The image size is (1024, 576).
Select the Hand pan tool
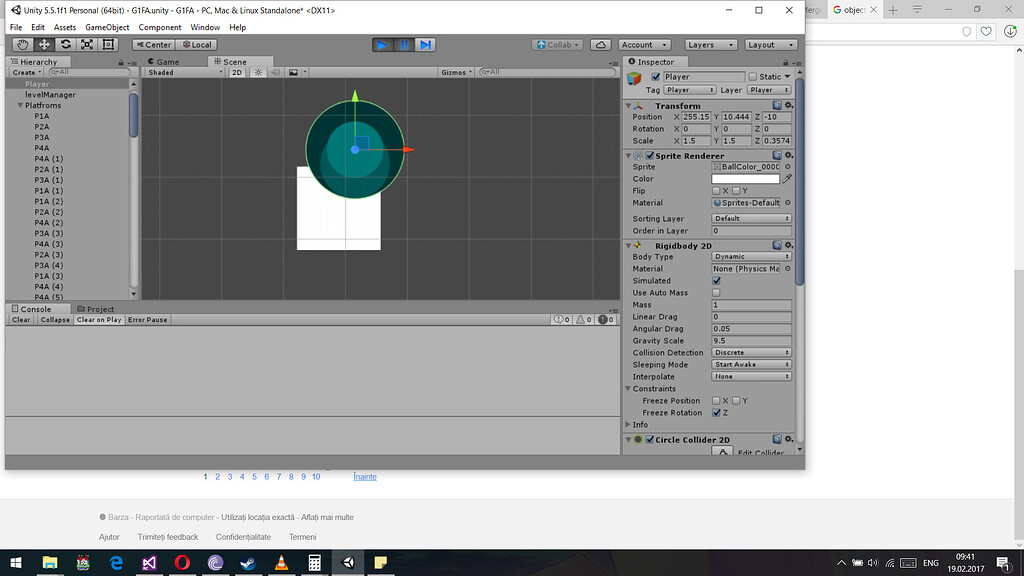(22, 44)
